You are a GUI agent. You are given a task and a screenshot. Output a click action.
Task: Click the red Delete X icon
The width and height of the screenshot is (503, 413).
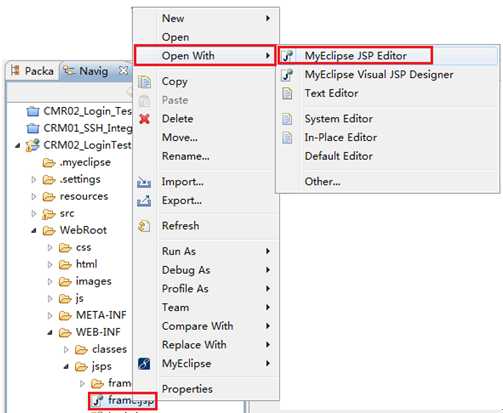coord(144,119)
